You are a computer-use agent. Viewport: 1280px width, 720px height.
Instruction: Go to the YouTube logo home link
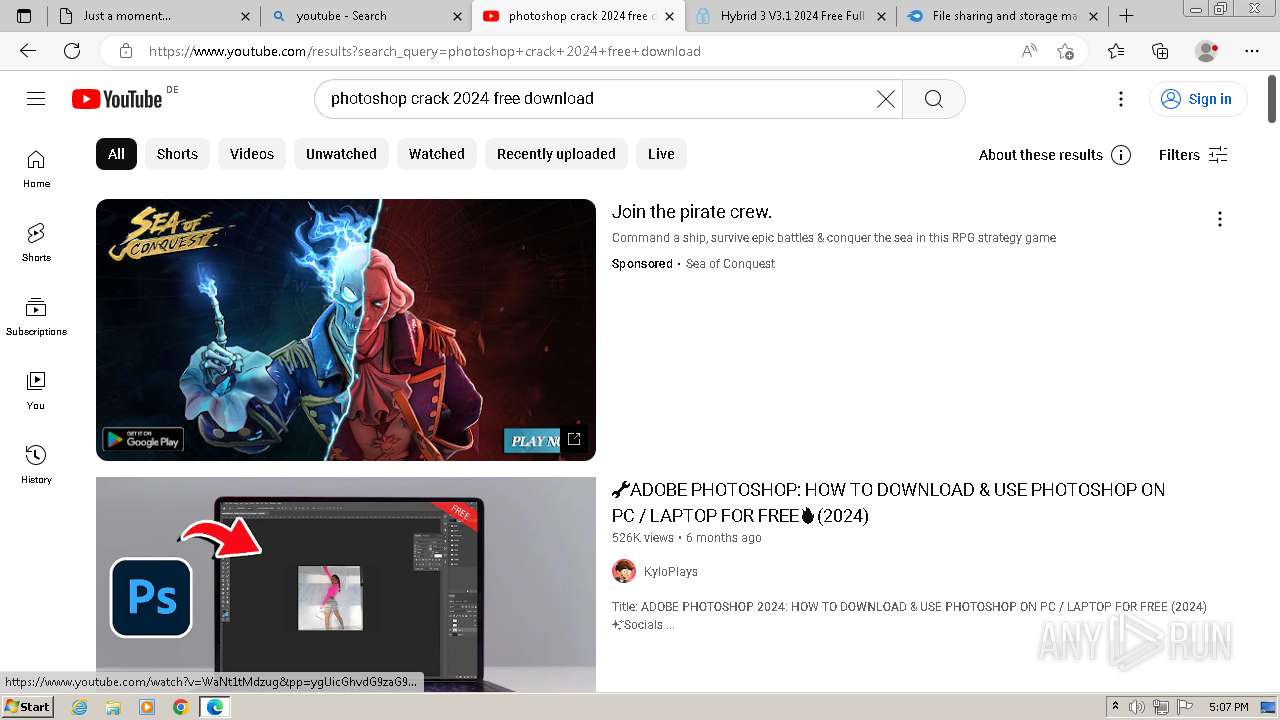117,98
